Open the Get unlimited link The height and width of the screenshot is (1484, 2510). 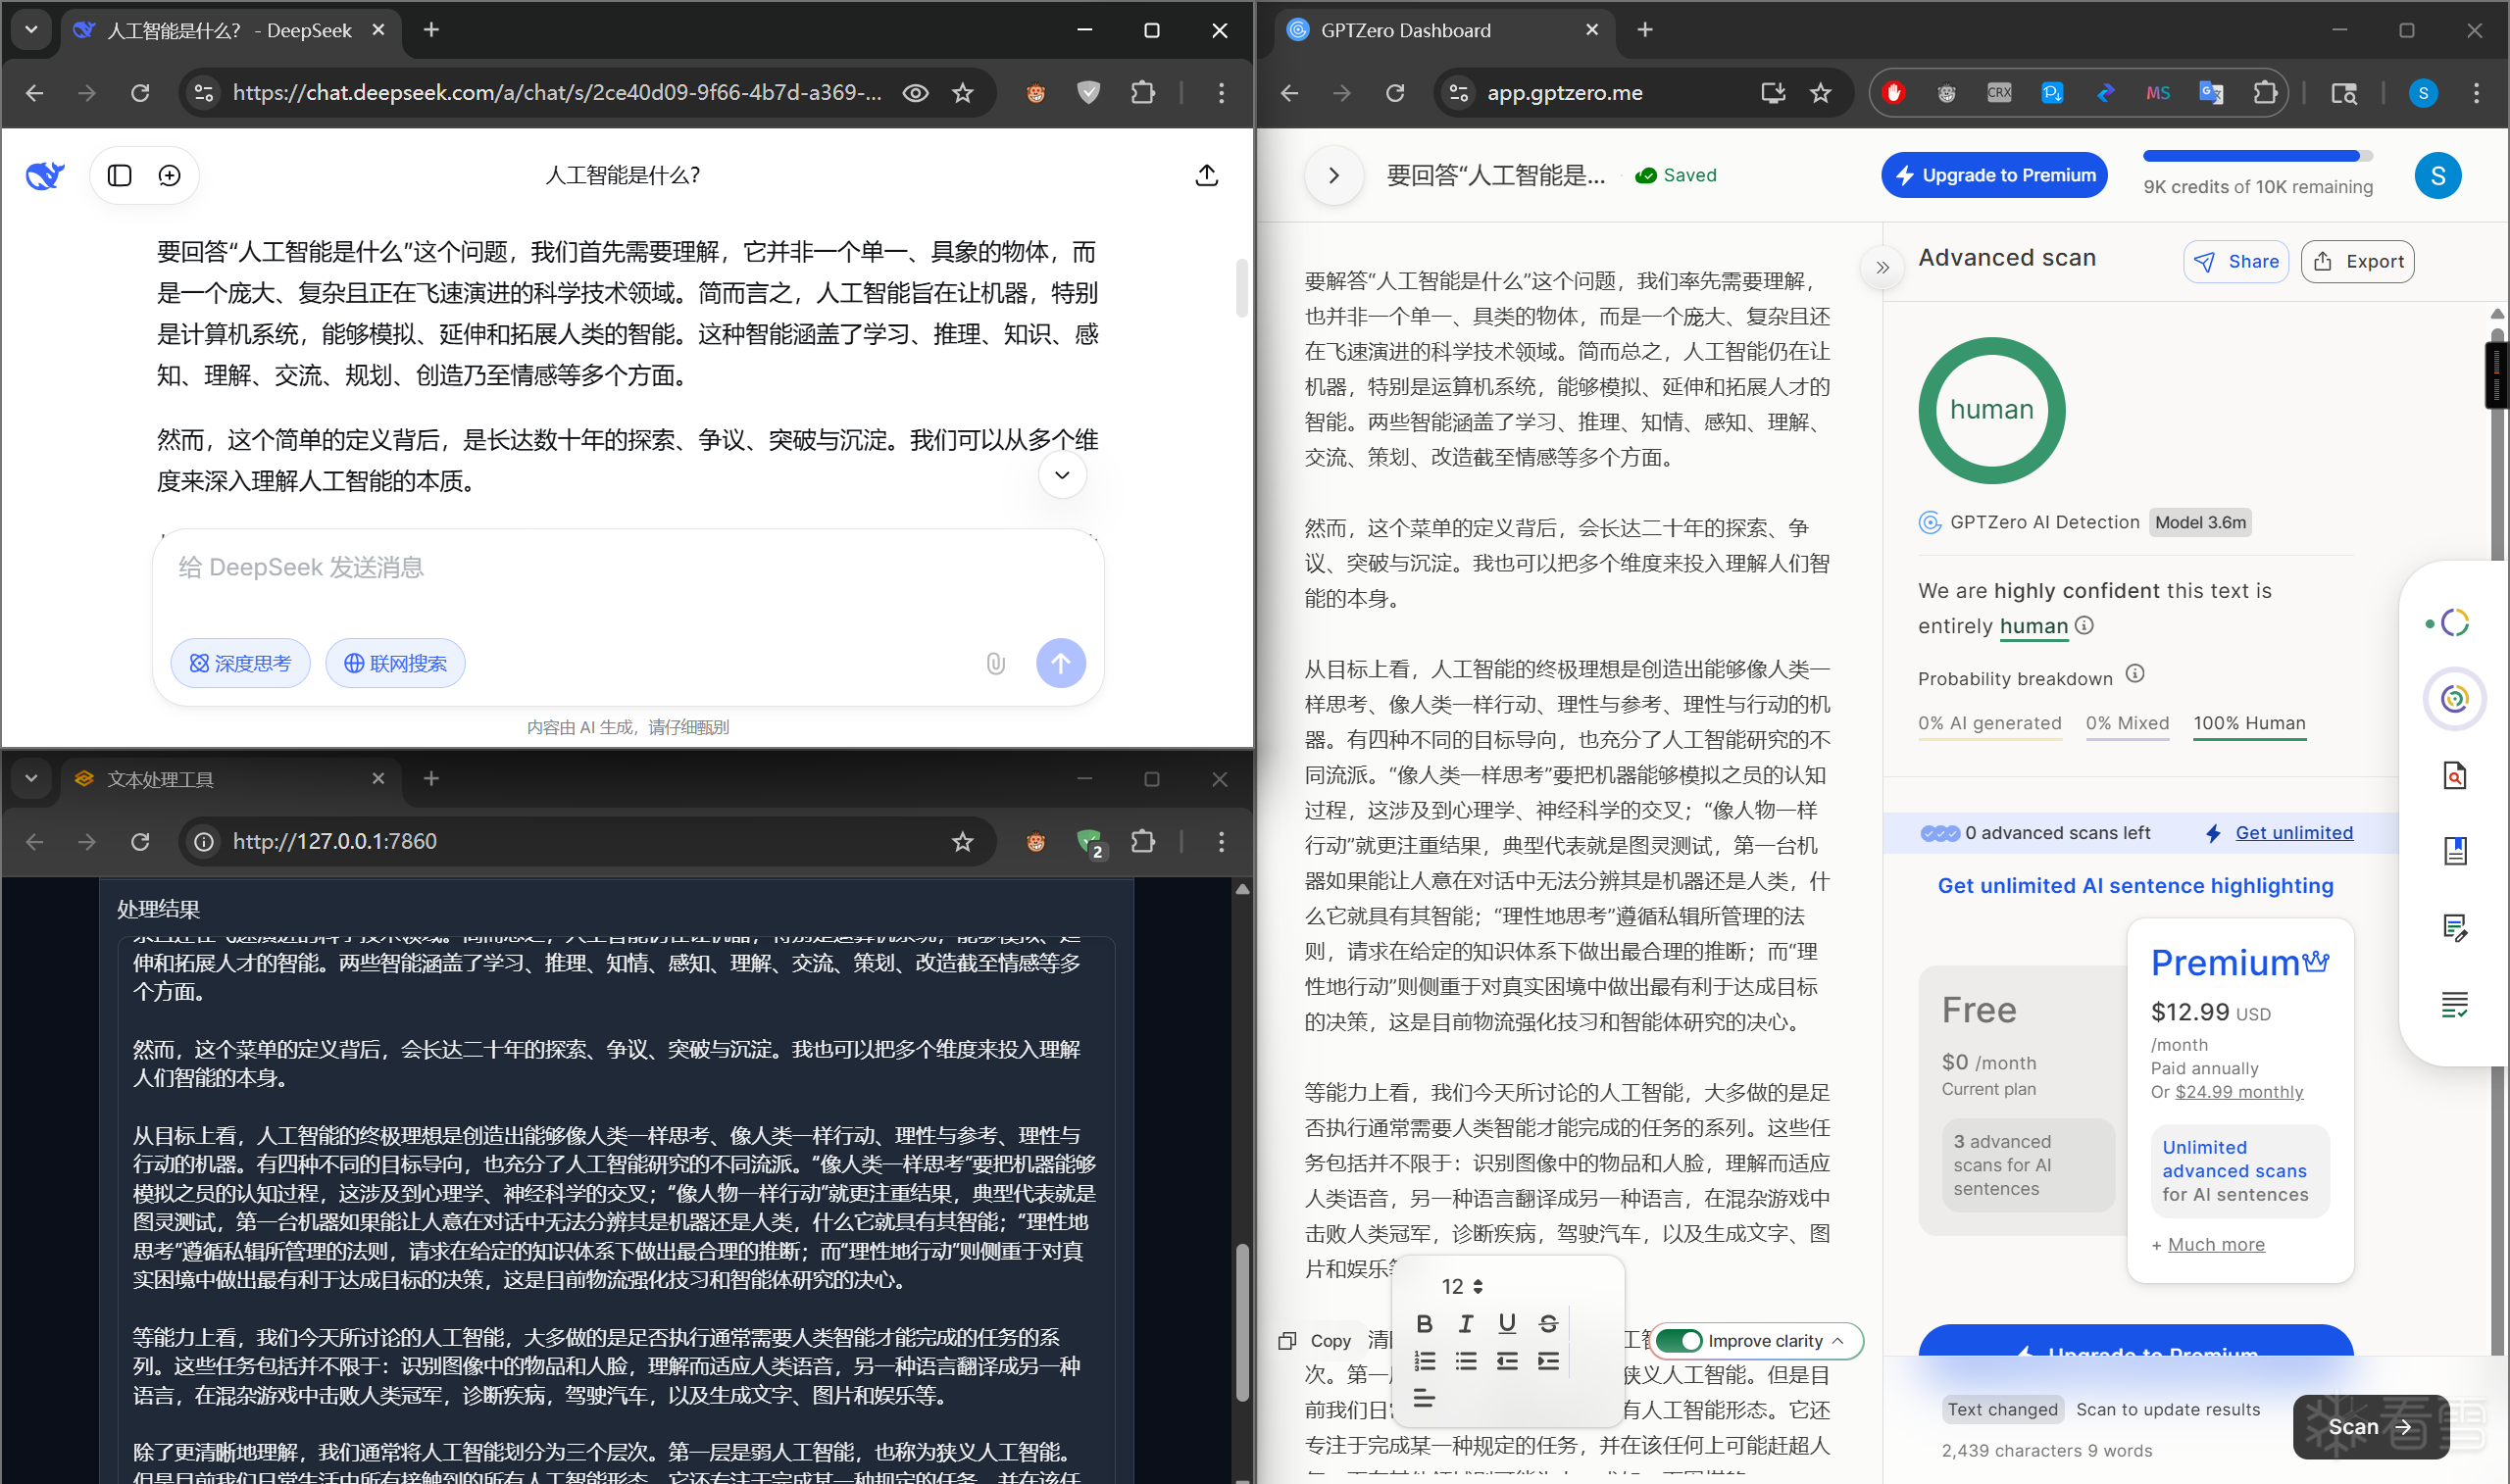click(x=2293, y=833)
